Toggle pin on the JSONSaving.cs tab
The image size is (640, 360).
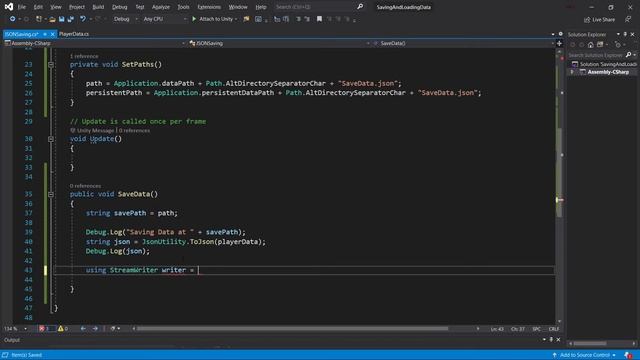[x=45, y=34]
